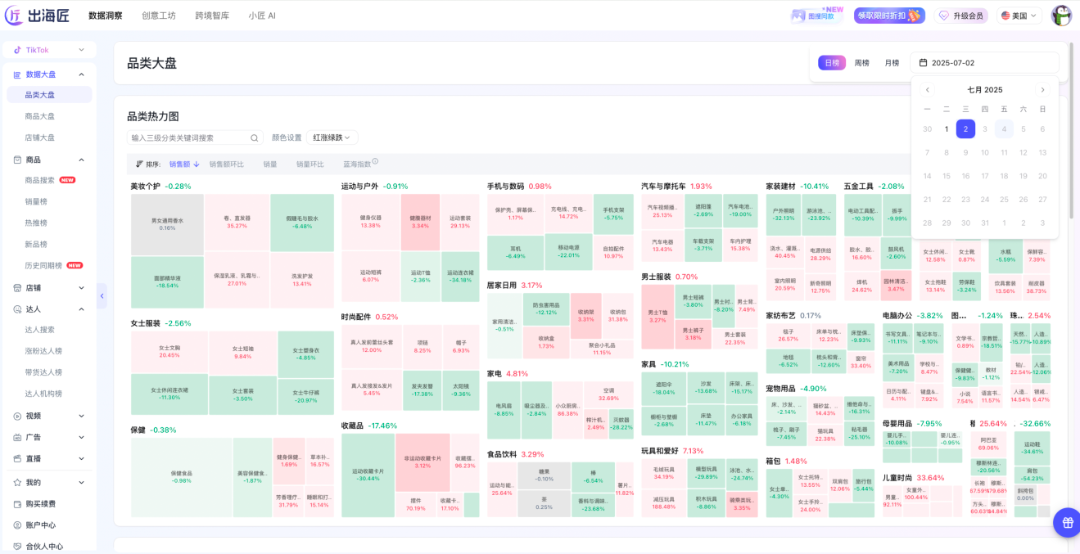Select 日榜 ranking toggle

(x=831, y=63)
